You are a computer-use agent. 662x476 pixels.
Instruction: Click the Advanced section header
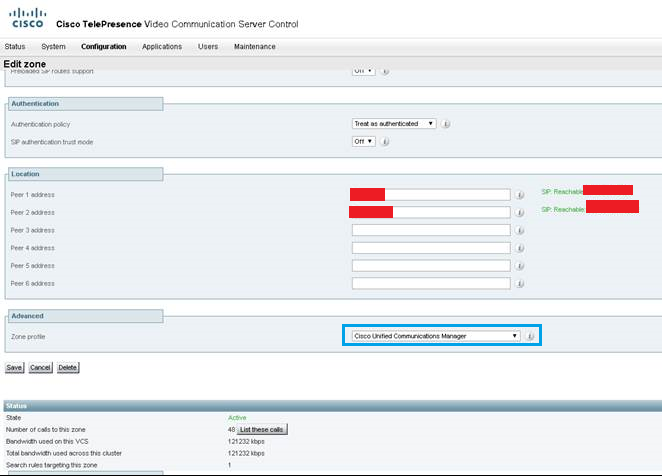click(x=86, y=316)
